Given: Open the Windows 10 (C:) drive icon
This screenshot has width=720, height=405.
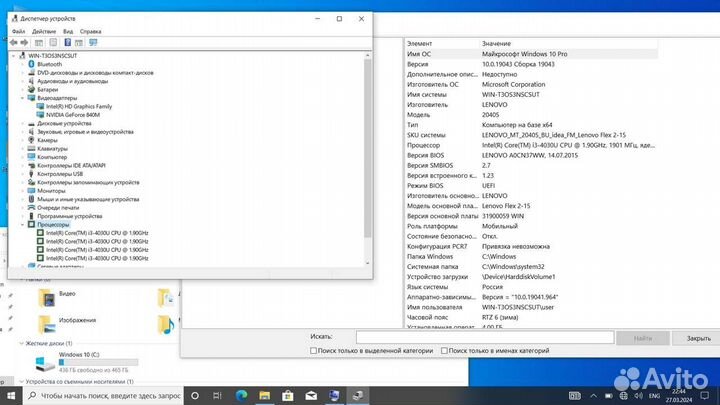Looking at the screenshot, I should (45, 364).
